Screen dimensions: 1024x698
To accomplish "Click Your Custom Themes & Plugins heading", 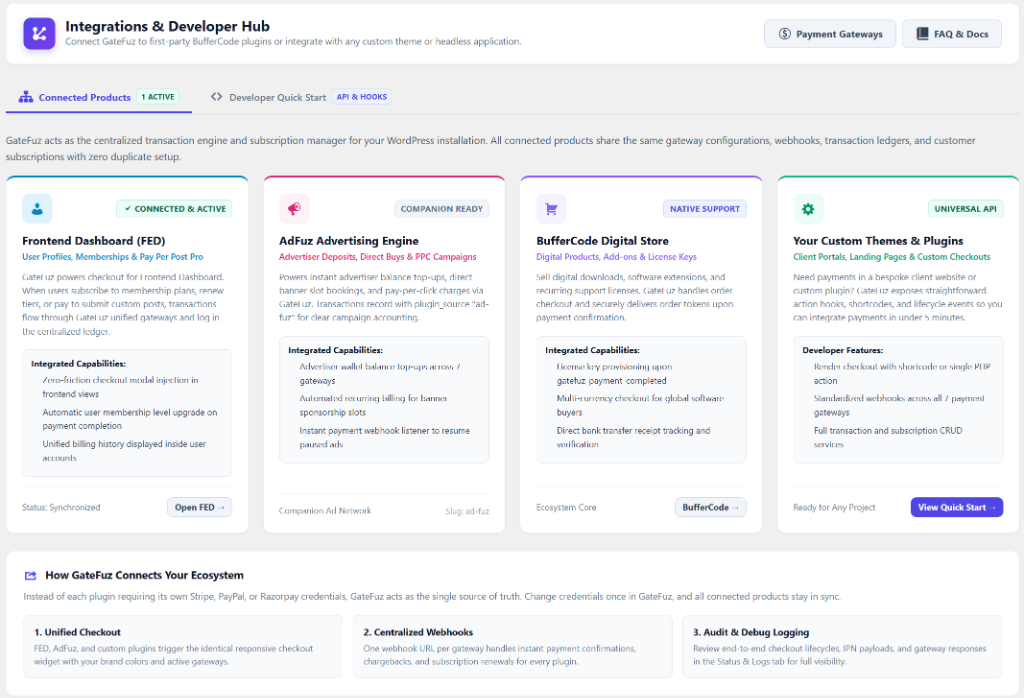I will click(x=878, y=241).
